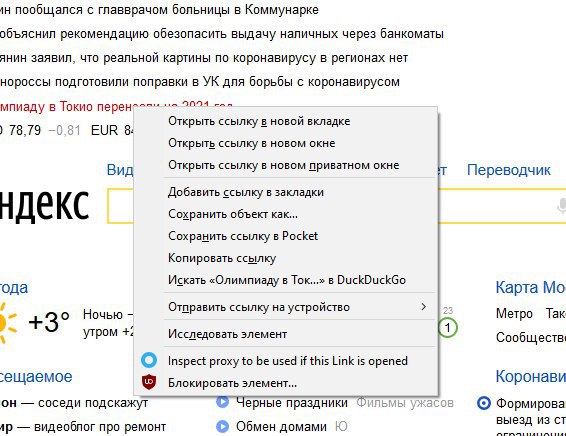Choose 'Сохранить объект как…' menu item
566x436 pixels.
coord(285,214)
